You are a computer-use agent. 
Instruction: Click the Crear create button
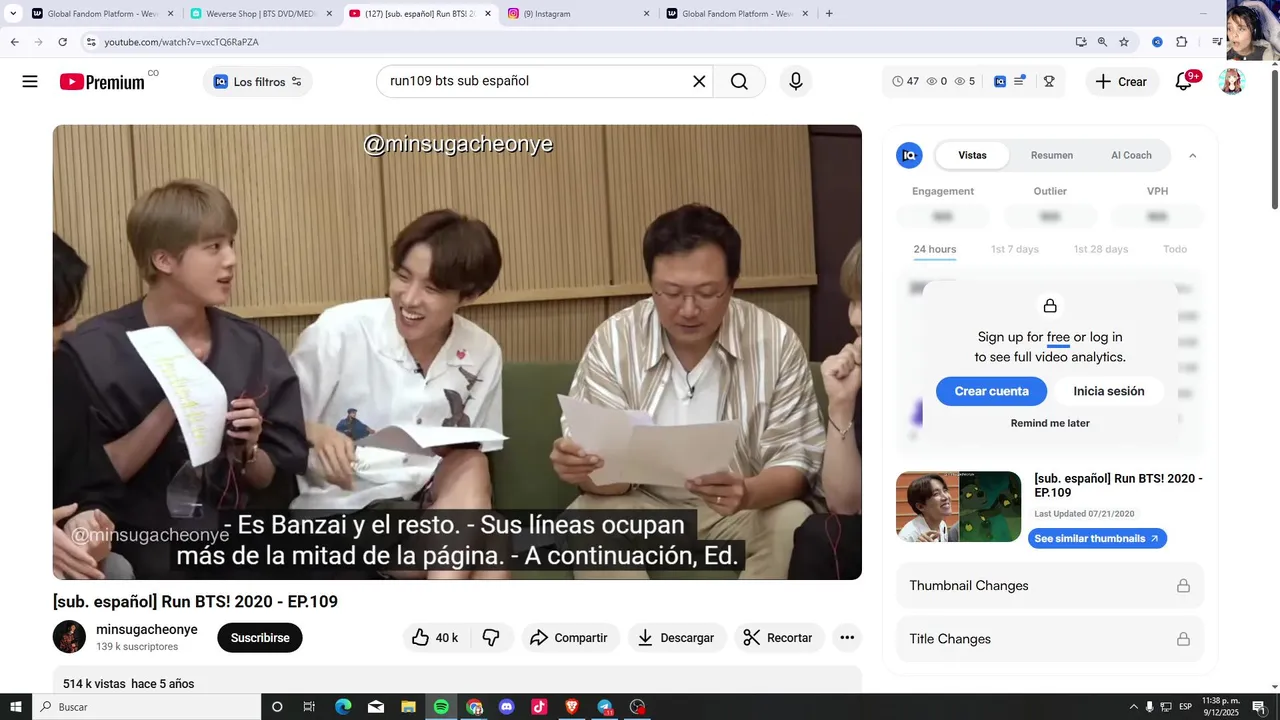coord(1122,82)
